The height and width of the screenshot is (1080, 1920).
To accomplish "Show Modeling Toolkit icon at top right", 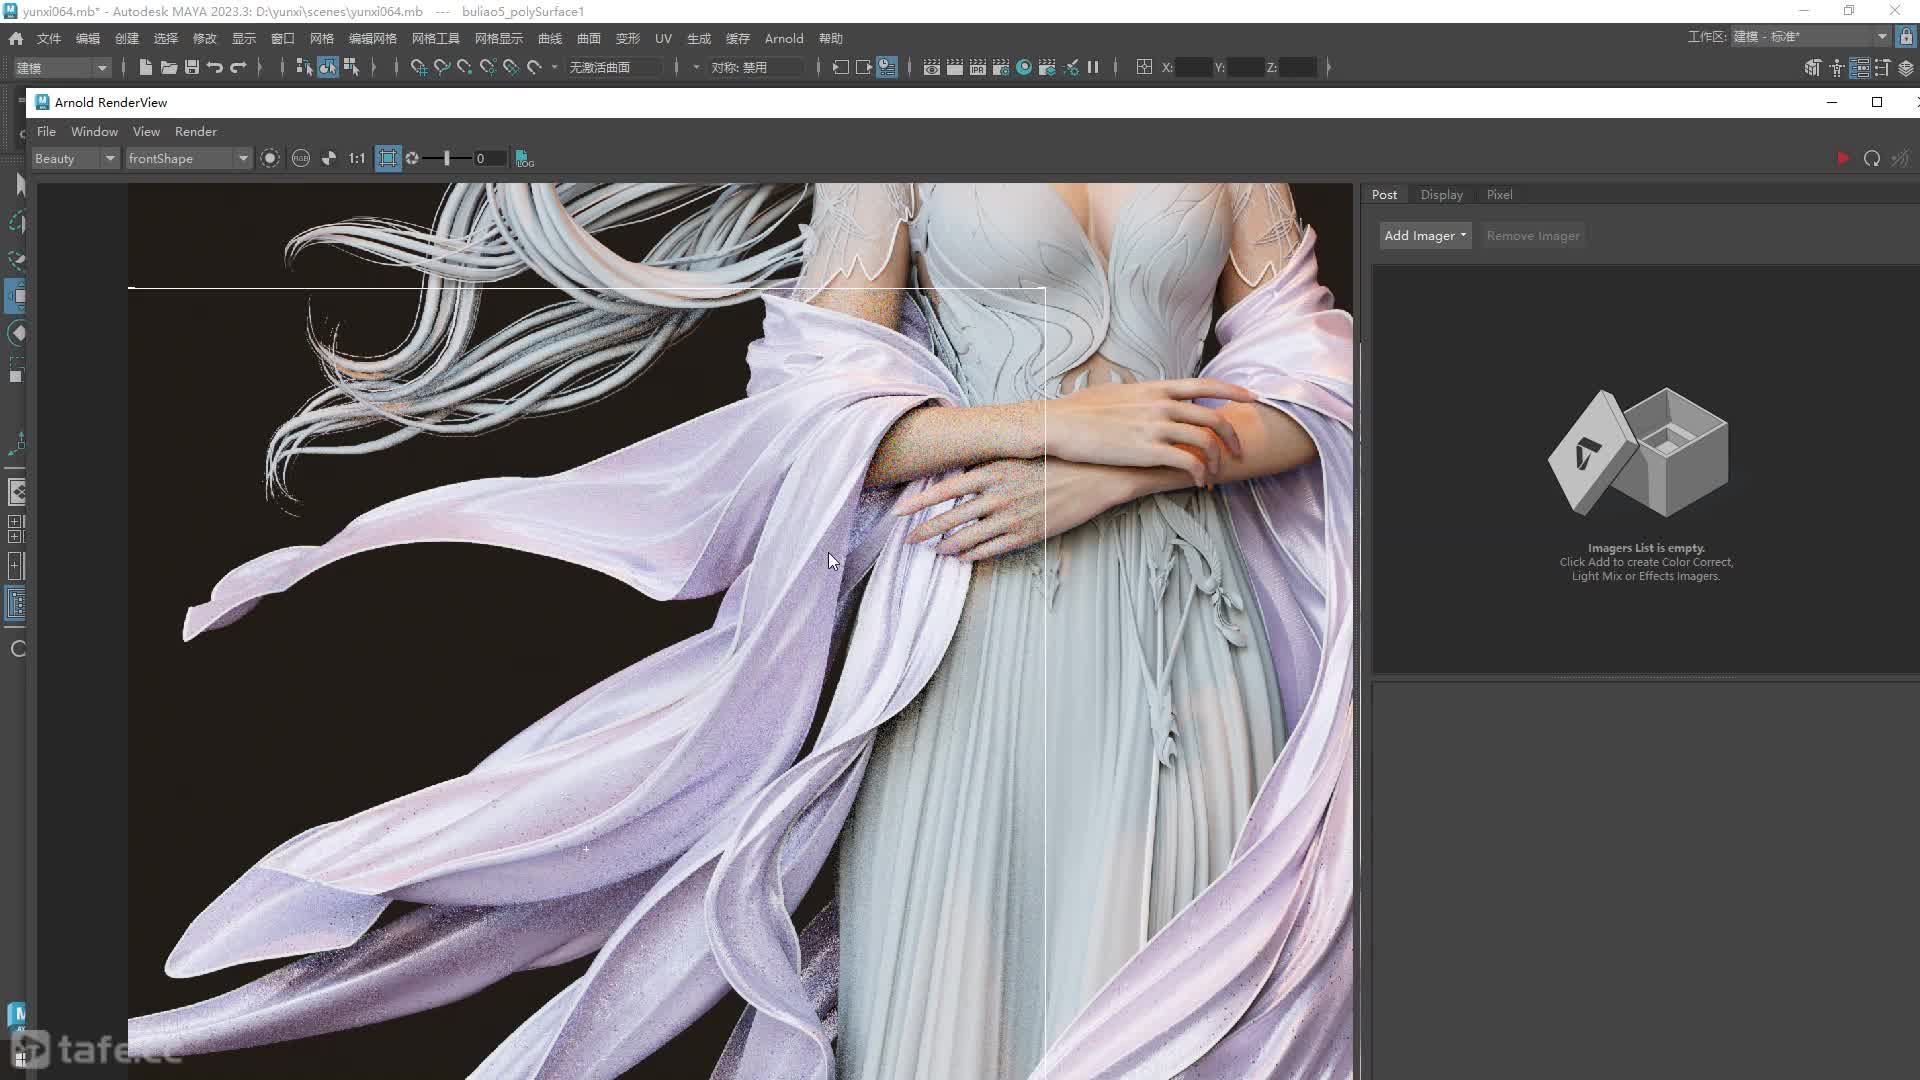I will pos(1812,67).
